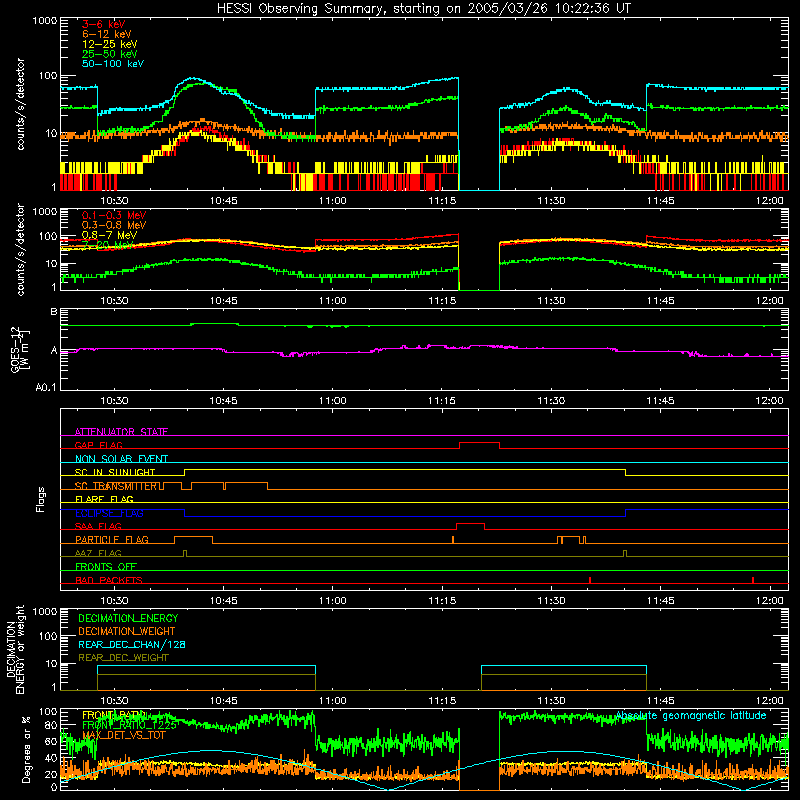800x800 pixels.
Task: Select the DECIMATION_ENERGY legend label
Action: pyautogui.click(x=128, y=618)
